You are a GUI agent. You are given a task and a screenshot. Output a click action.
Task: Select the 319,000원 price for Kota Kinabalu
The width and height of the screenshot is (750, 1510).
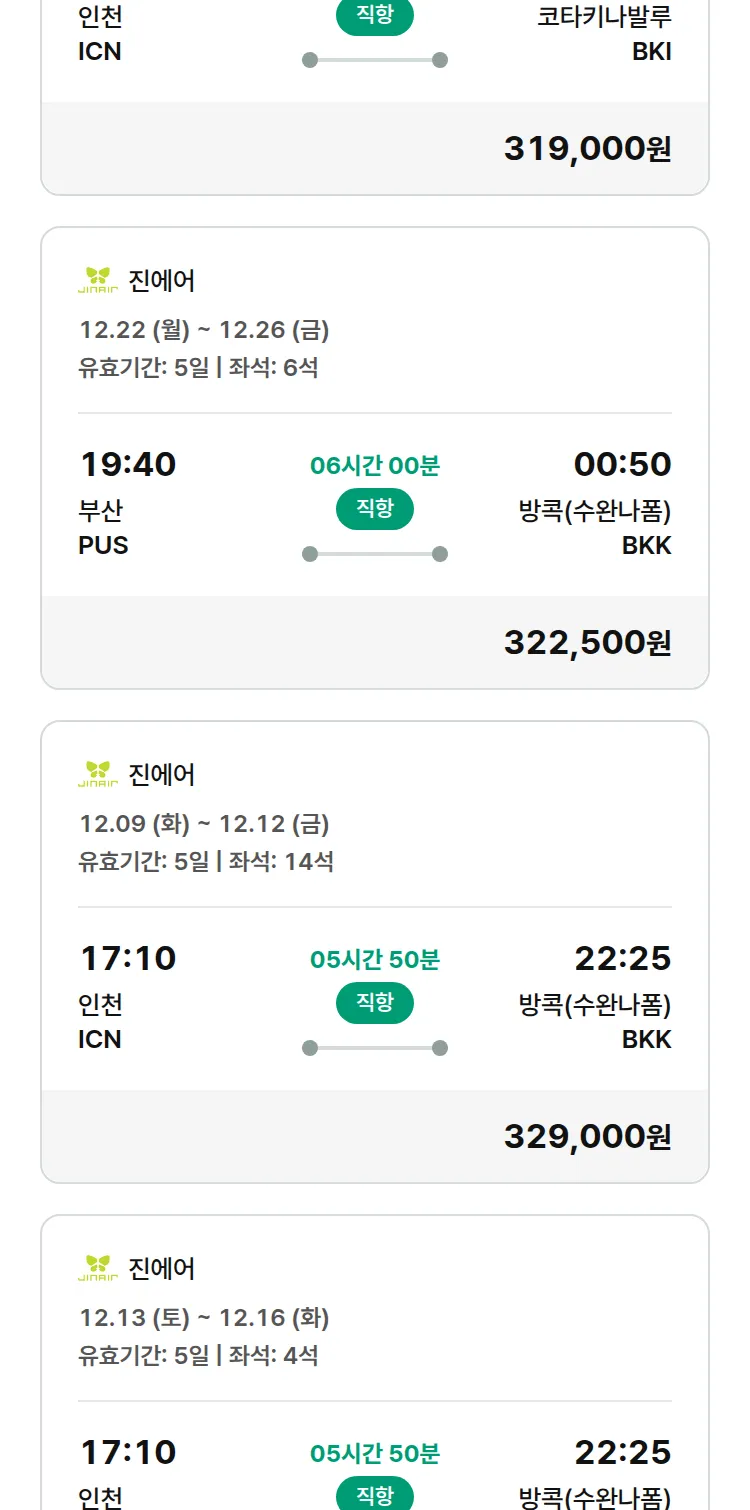coord(587,149)
